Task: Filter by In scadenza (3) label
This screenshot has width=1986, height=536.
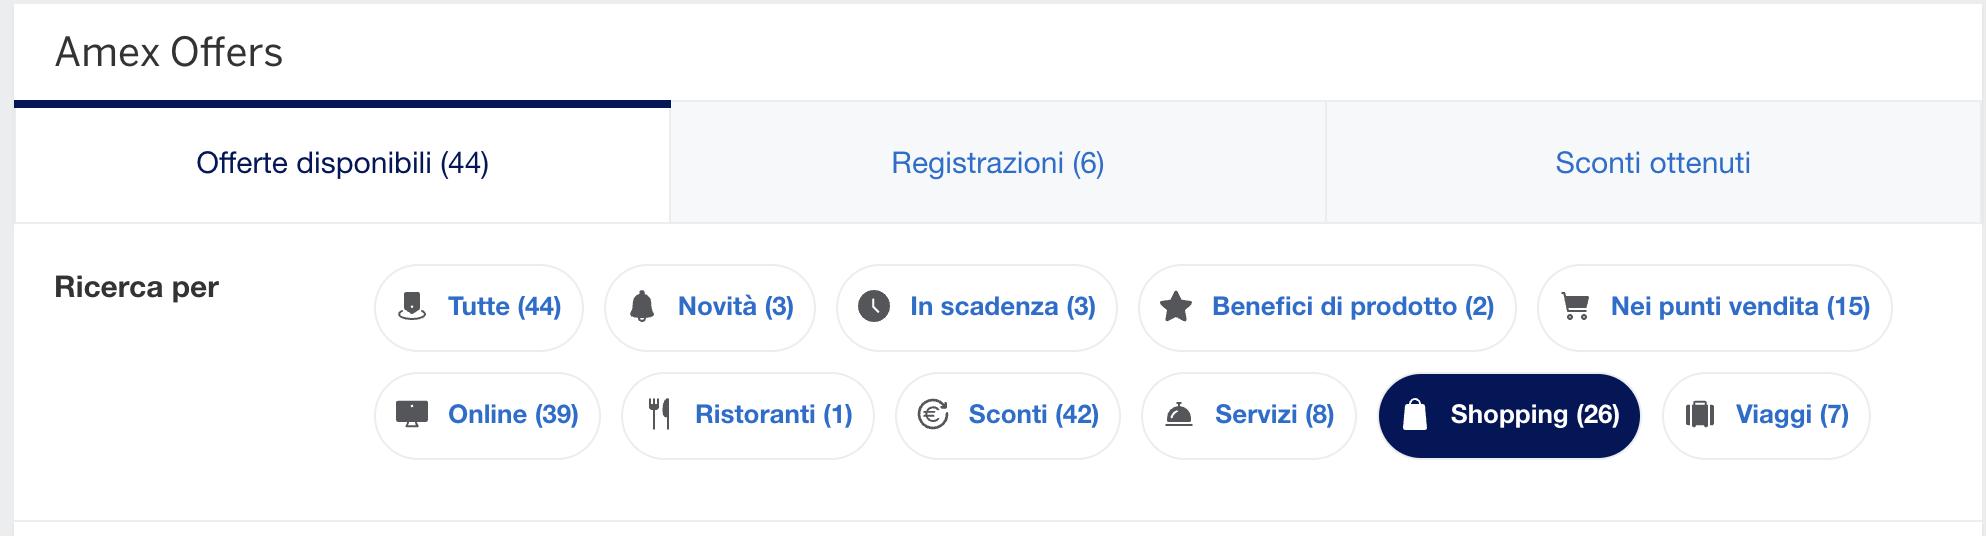Action: (x=1002, y=306)
